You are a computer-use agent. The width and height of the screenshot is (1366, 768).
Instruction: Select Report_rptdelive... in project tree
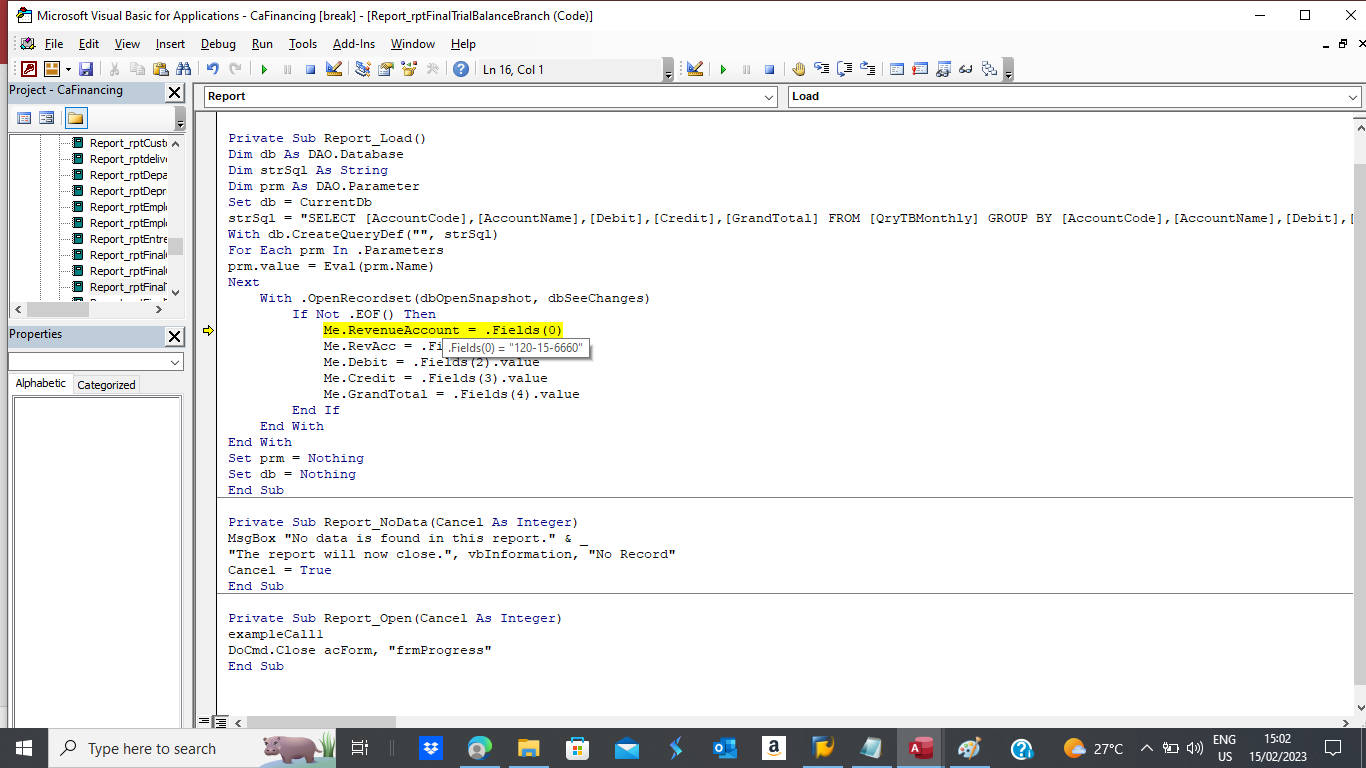point(128,159)
